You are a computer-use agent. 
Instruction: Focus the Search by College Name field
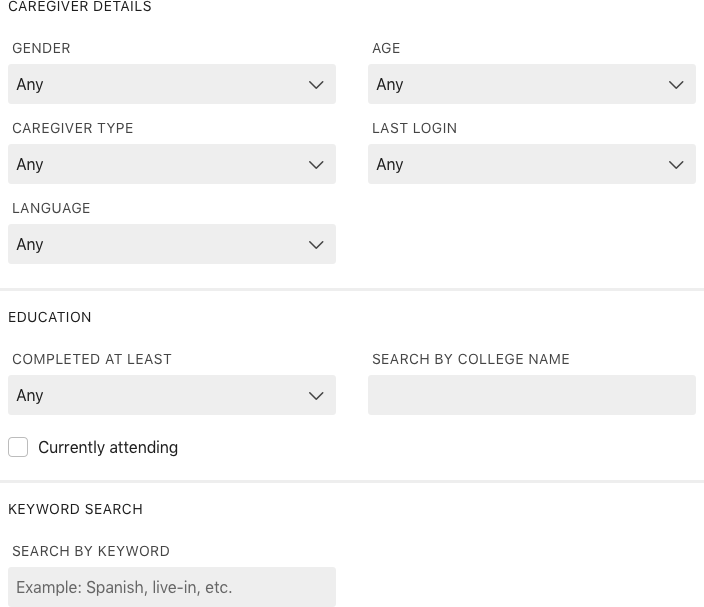531,396
